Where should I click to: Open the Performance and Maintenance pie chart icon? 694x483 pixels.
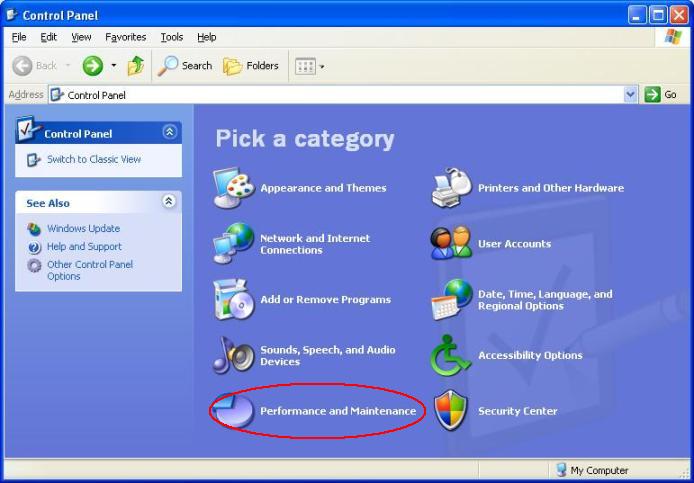tap(234, 411)
